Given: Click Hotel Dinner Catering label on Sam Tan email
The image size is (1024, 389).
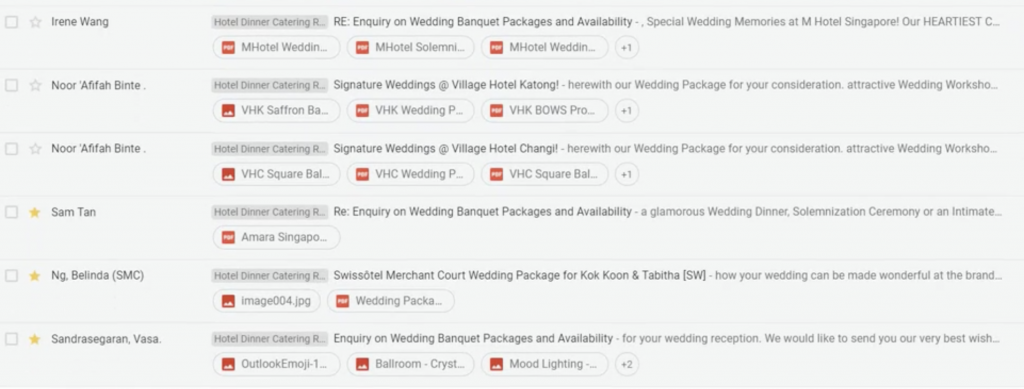Looking at the screenshot, I should tap(270, 212).
